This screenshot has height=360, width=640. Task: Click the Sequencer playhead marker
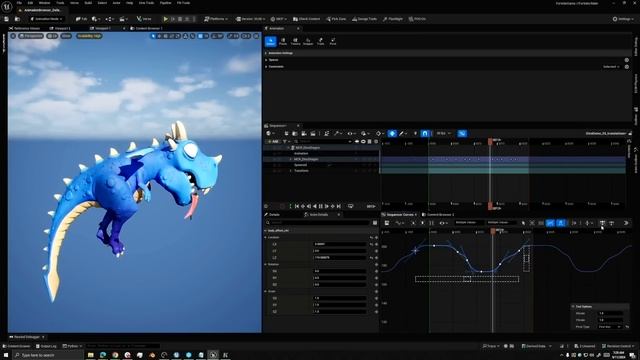pos(490,141)
